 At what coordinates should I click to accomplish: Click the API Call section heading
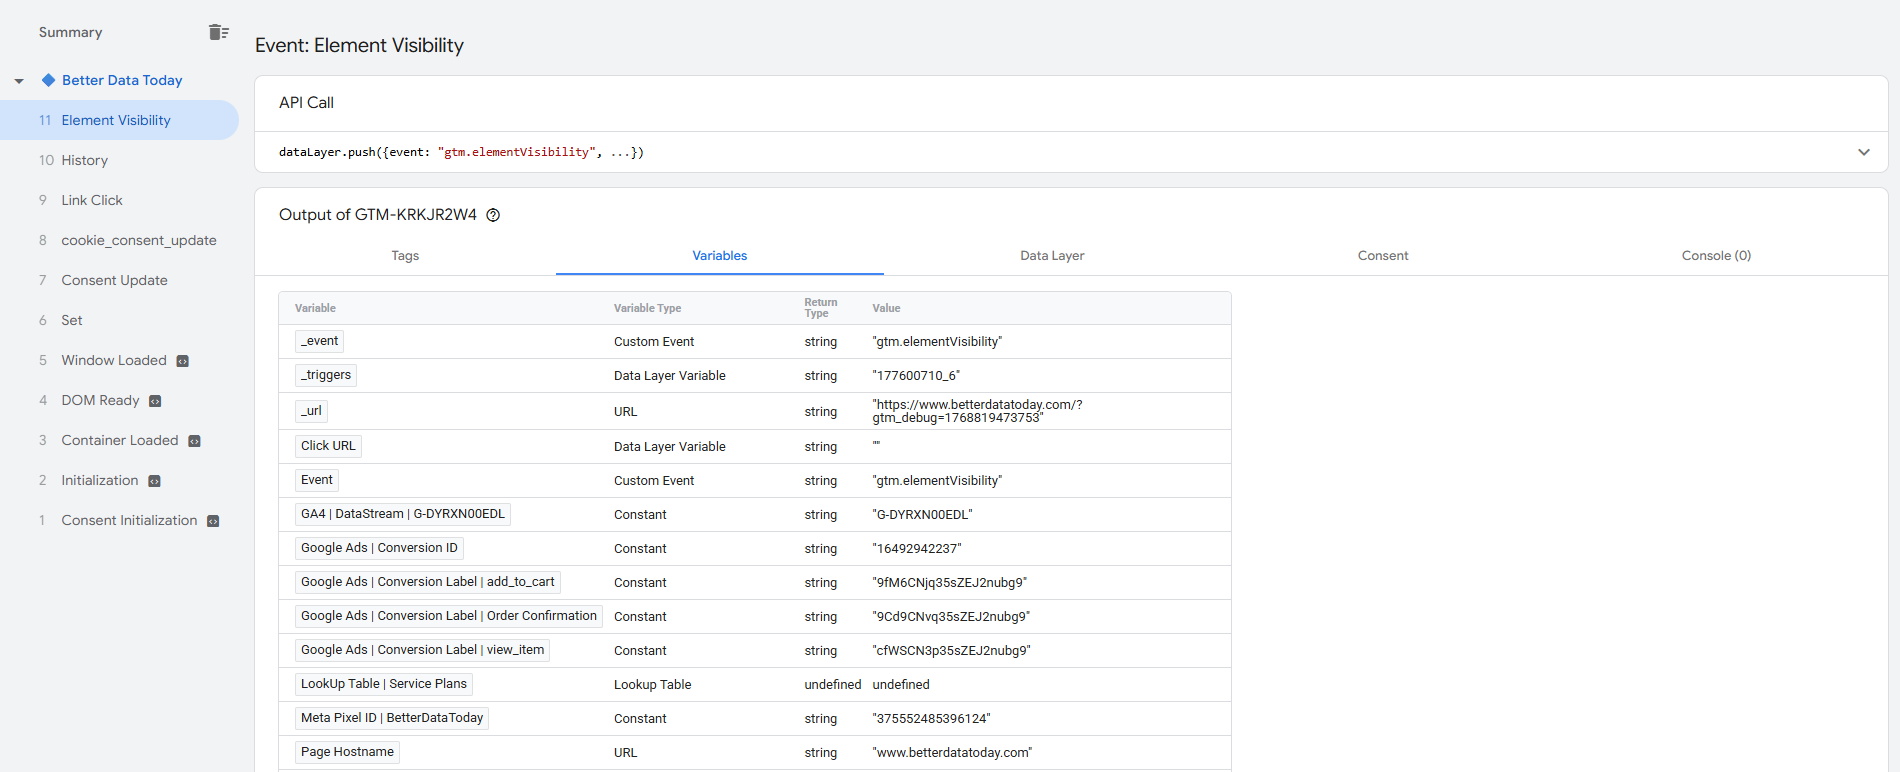click(x=306, y=103)
